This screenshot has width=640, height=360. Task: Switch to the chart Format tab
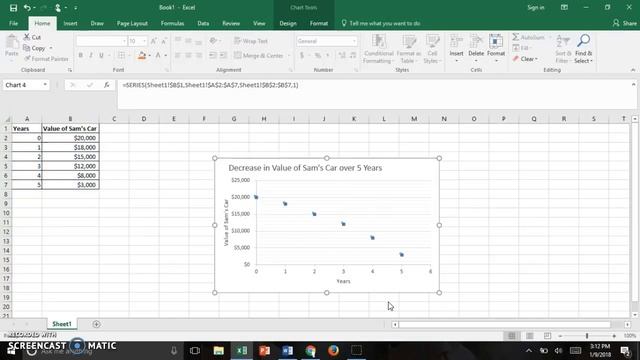pyautogui.click(x=319, y=24)
